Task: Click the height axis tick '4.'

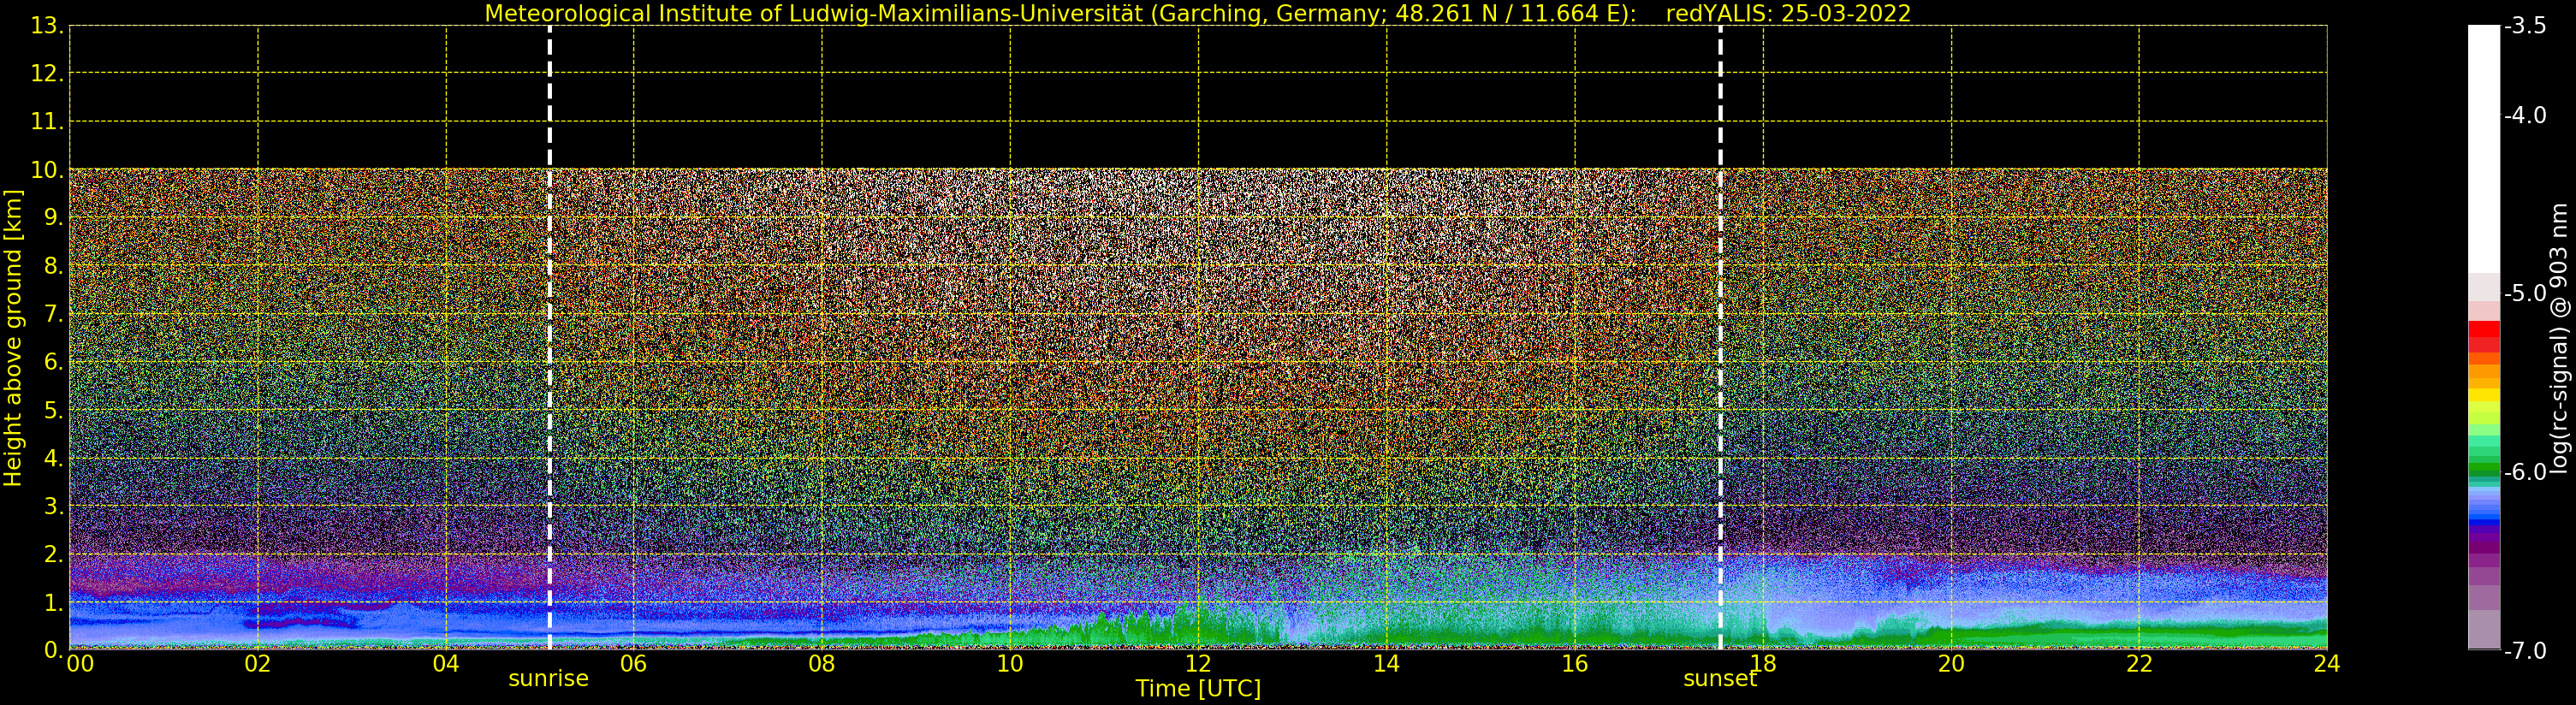Action: (x=54, y=458)
